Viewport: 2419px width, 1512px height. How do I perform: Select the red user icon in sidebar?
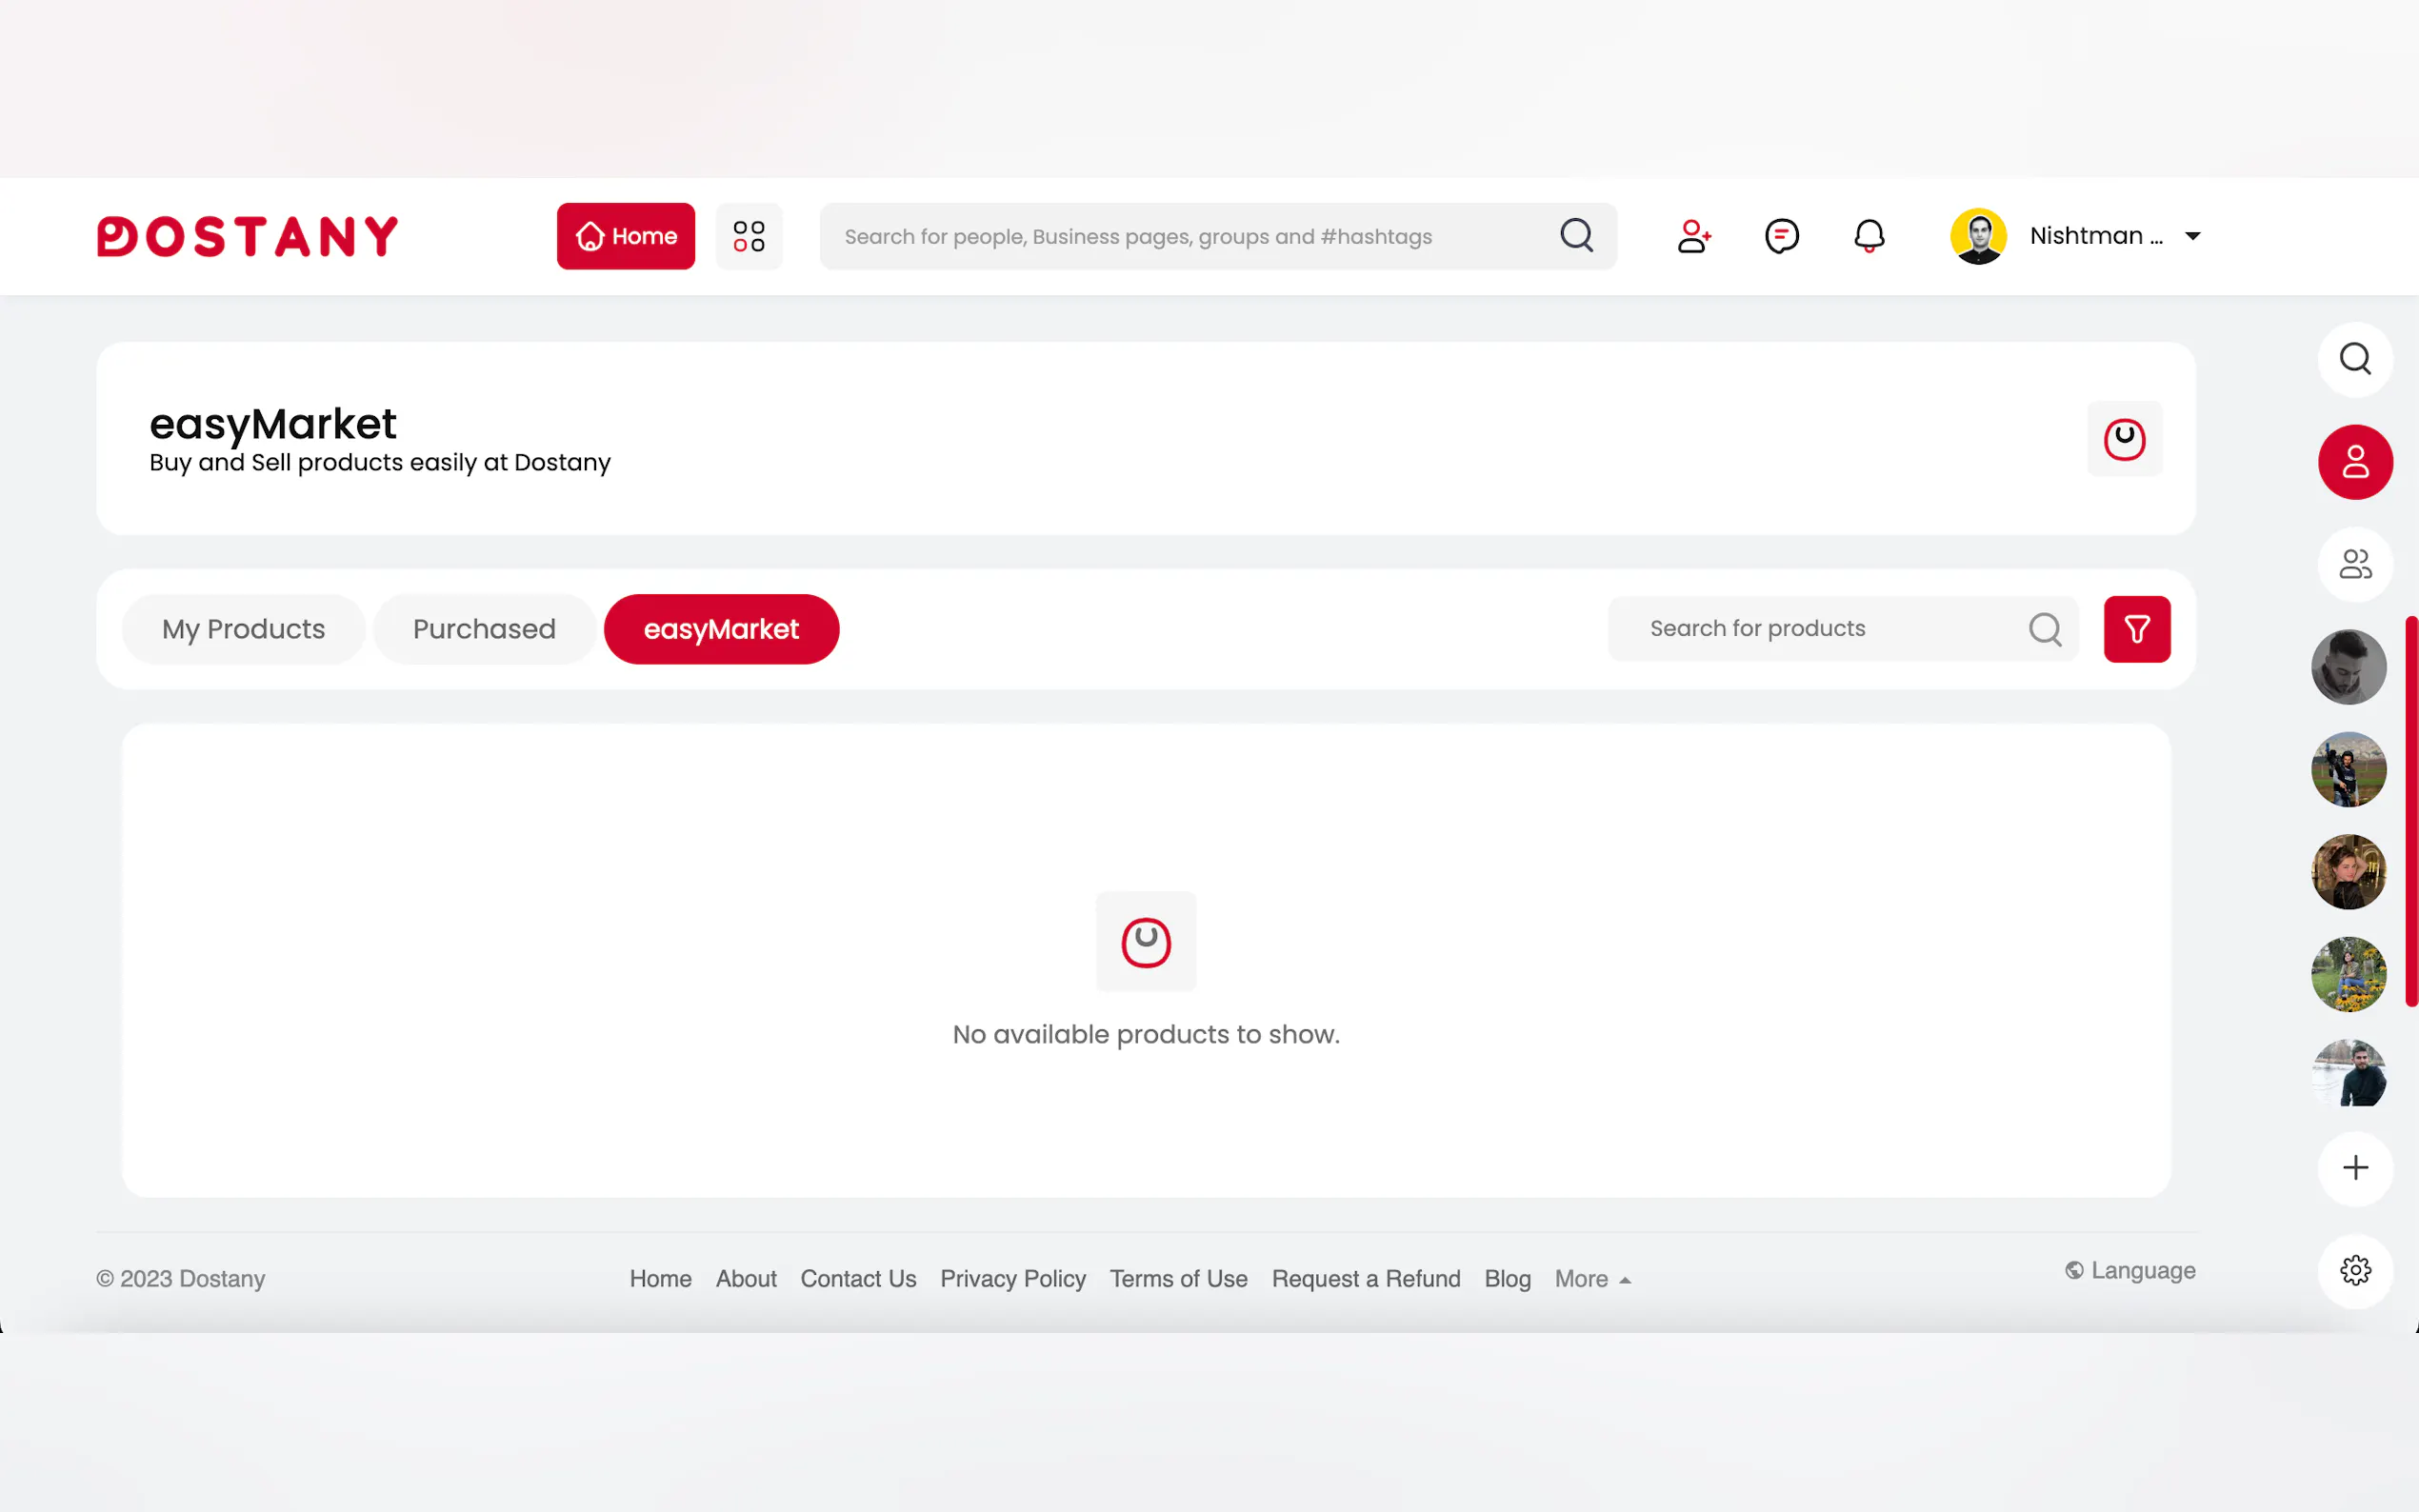(x=2354, y=462)
